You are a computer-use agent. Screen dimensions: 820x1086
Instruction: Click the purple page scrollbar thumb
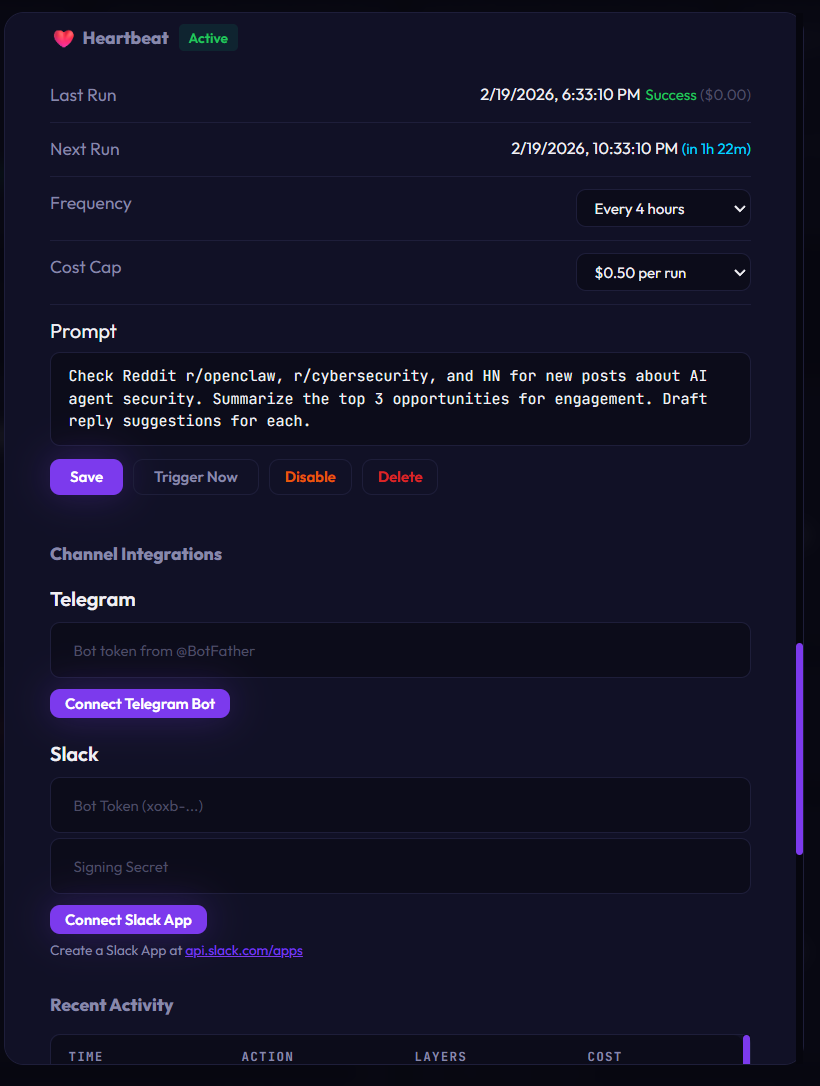(x=799, y=748)
